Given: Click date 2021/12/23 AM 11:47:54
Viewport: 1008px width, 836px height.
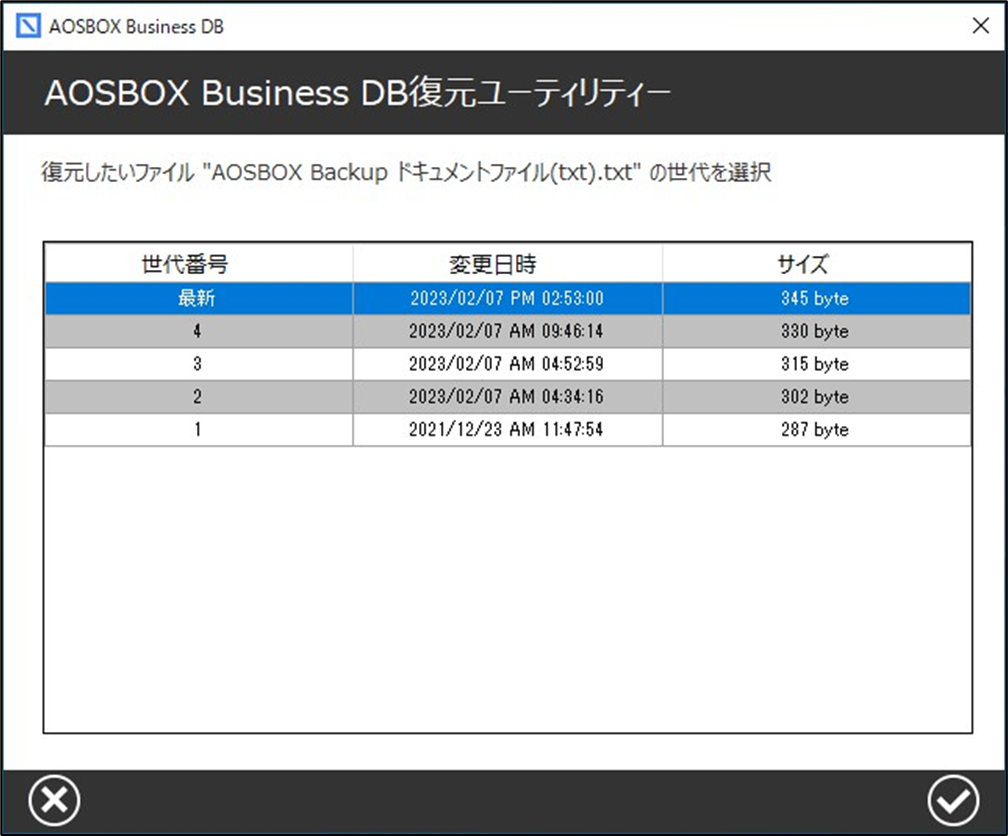Looking at the screenshot, I should tap(507, 430).
